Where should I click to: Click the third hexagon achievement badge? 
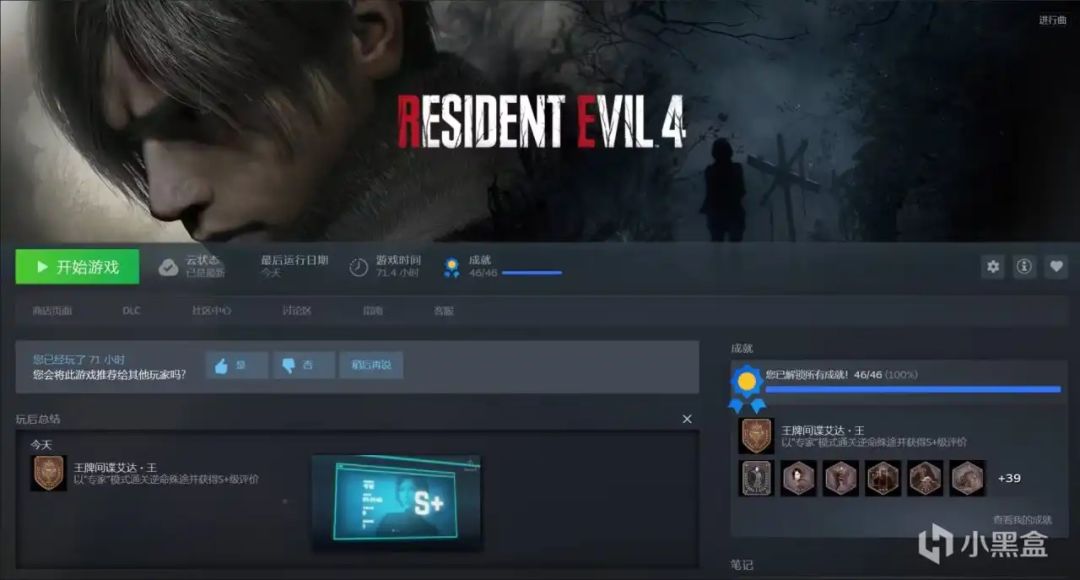pos(841,478)
